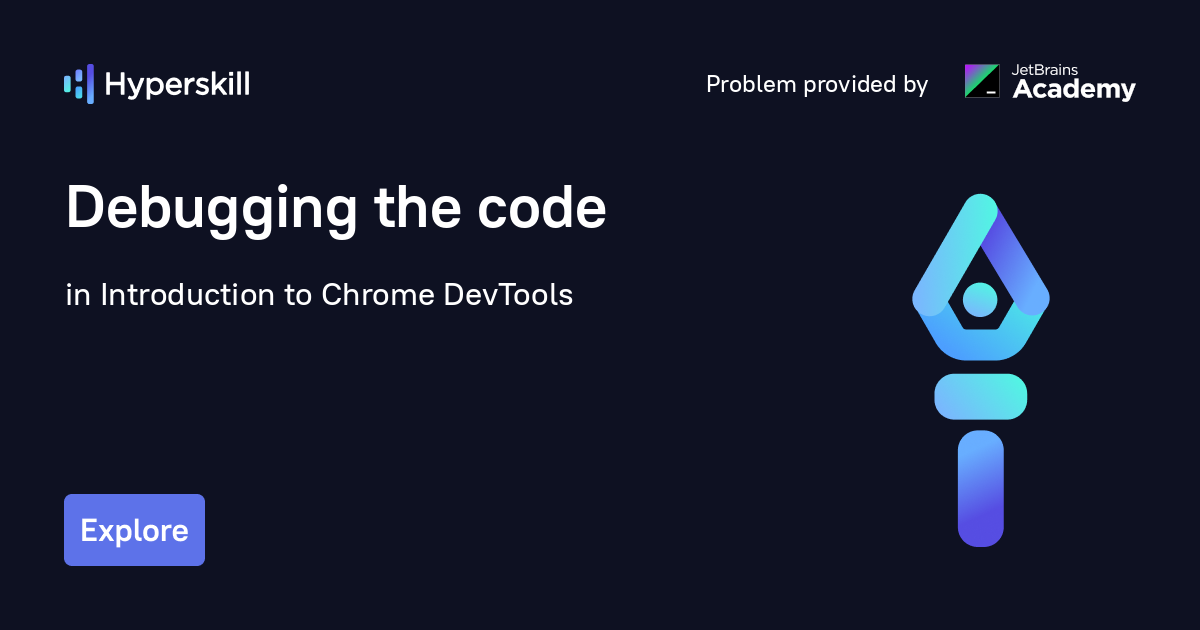The height and width of the screenshot is (630, 1200).
Task: Click the Hyperskill wordmark text
Action: [177, 85]
